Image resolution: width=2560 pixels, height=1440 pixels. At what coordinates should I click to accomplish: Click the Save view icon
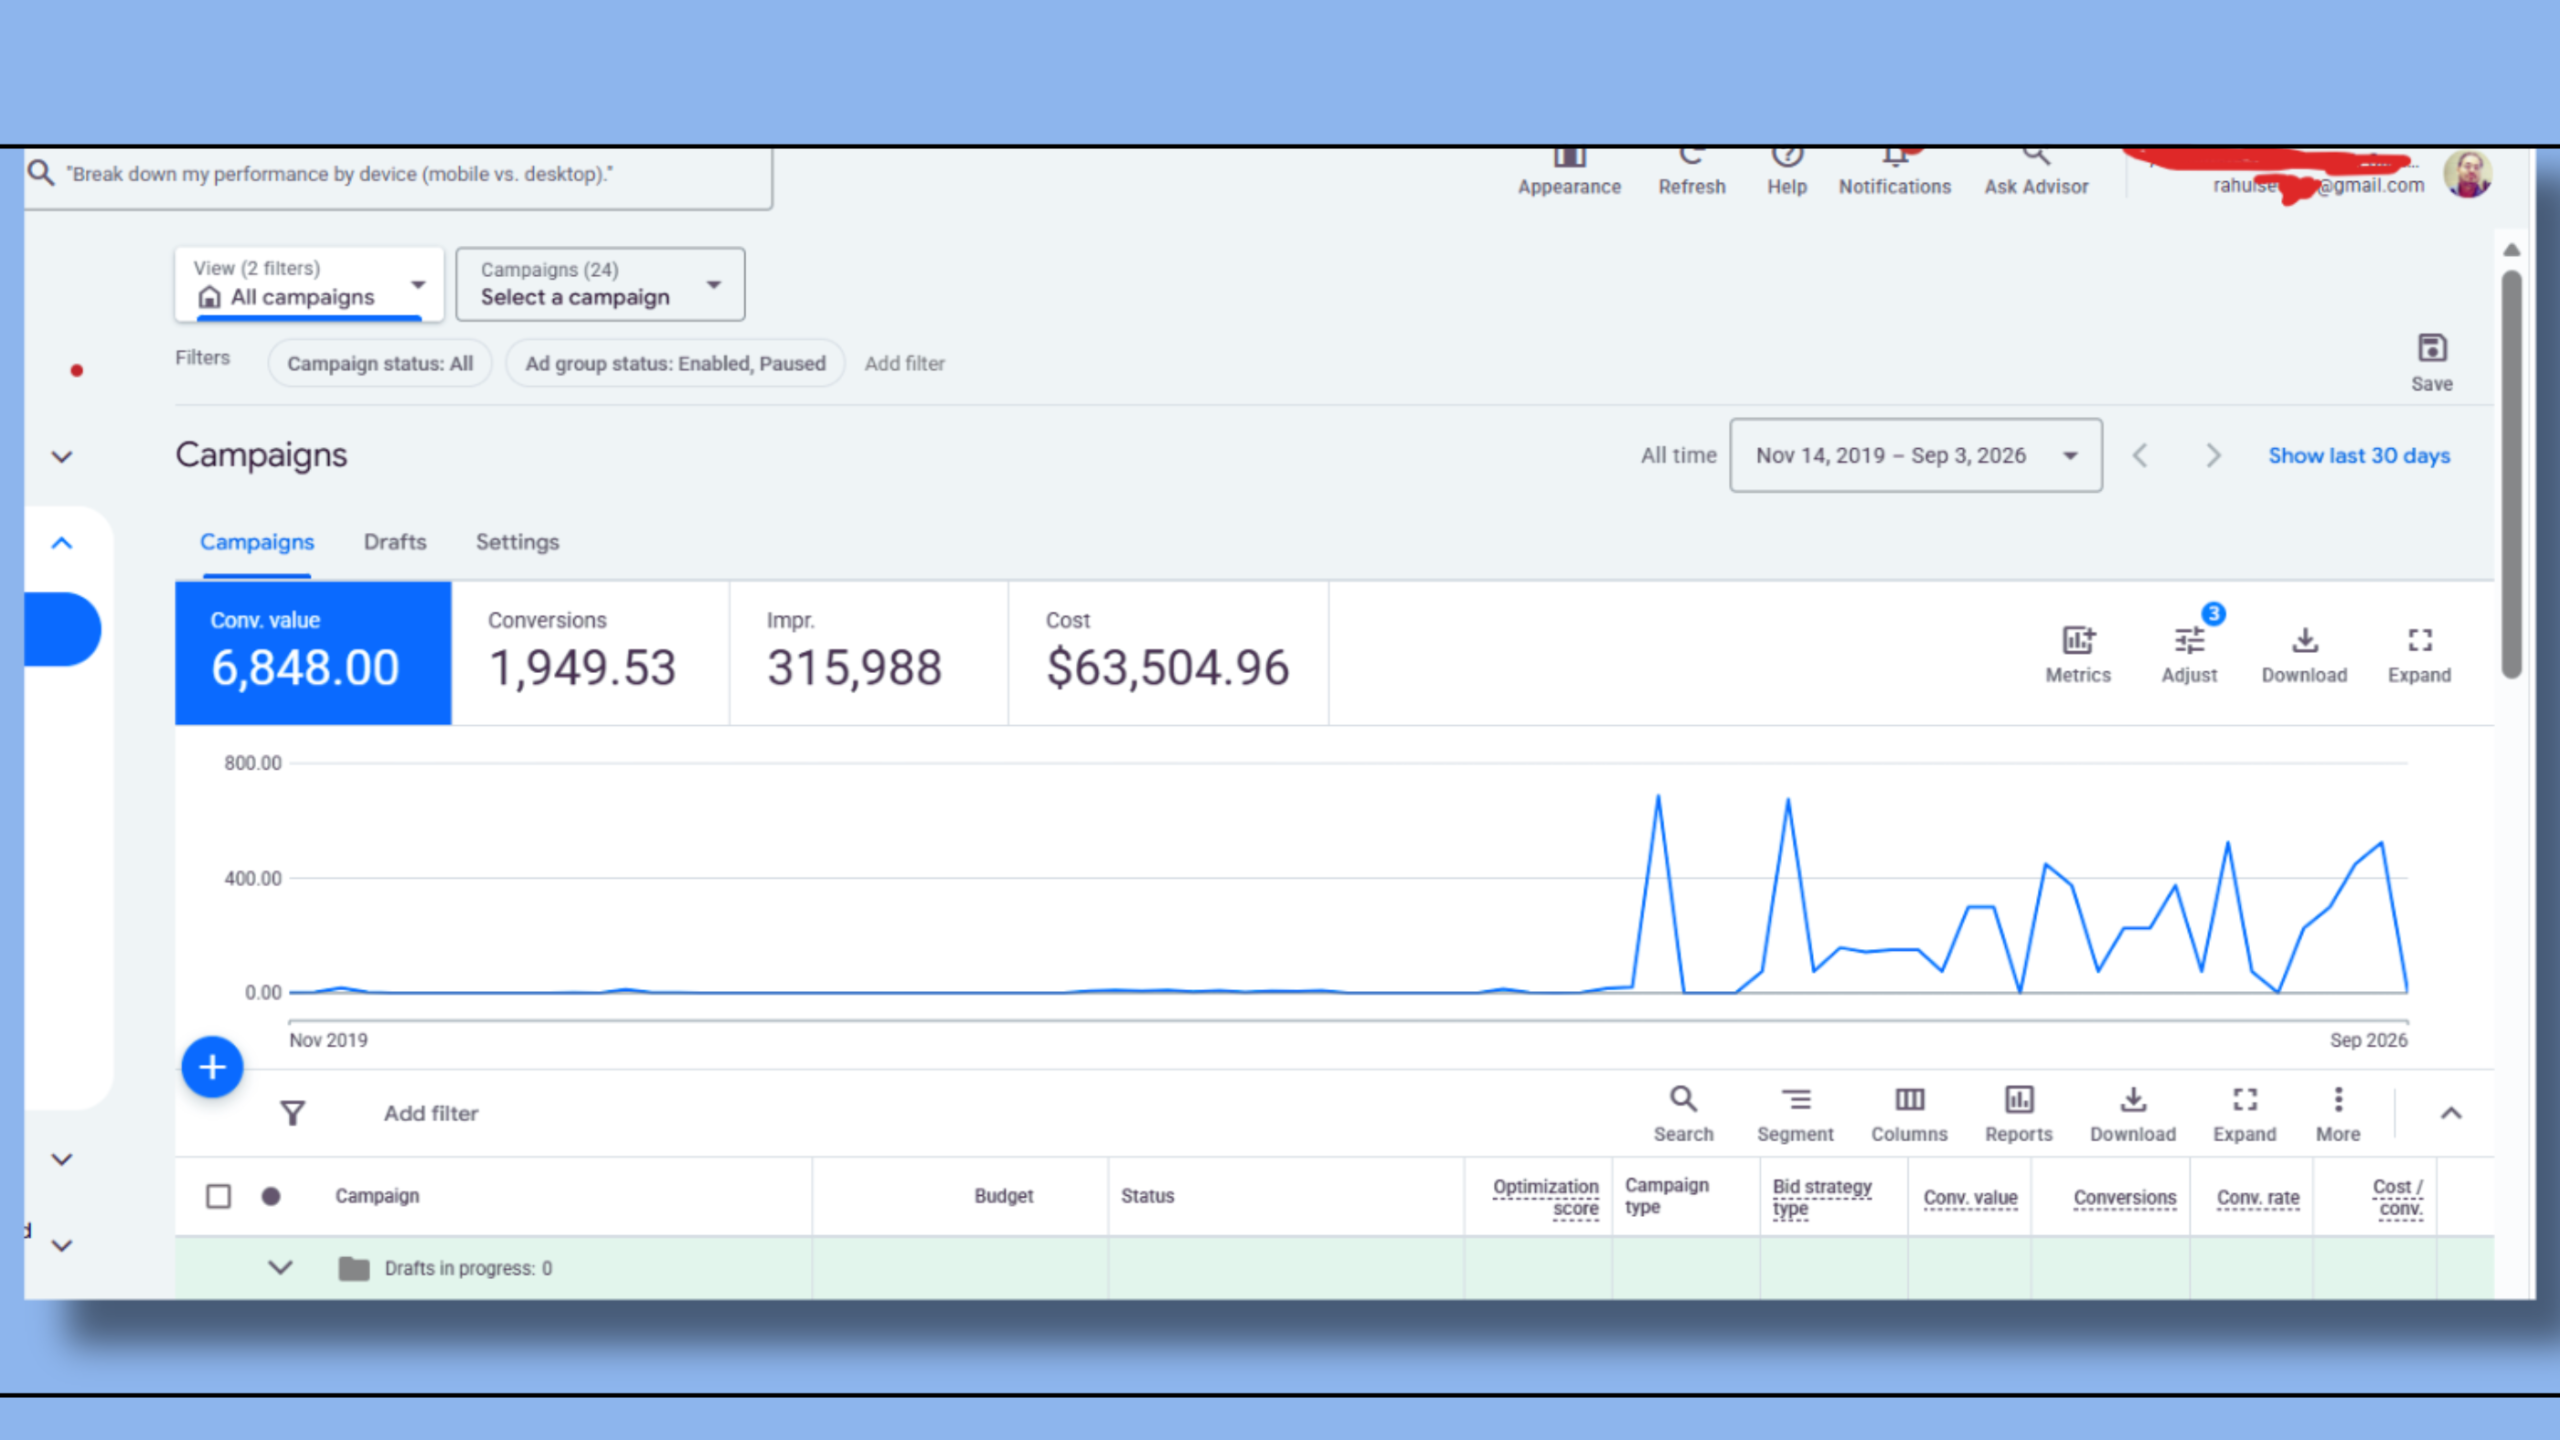(x=2432, y=348)
